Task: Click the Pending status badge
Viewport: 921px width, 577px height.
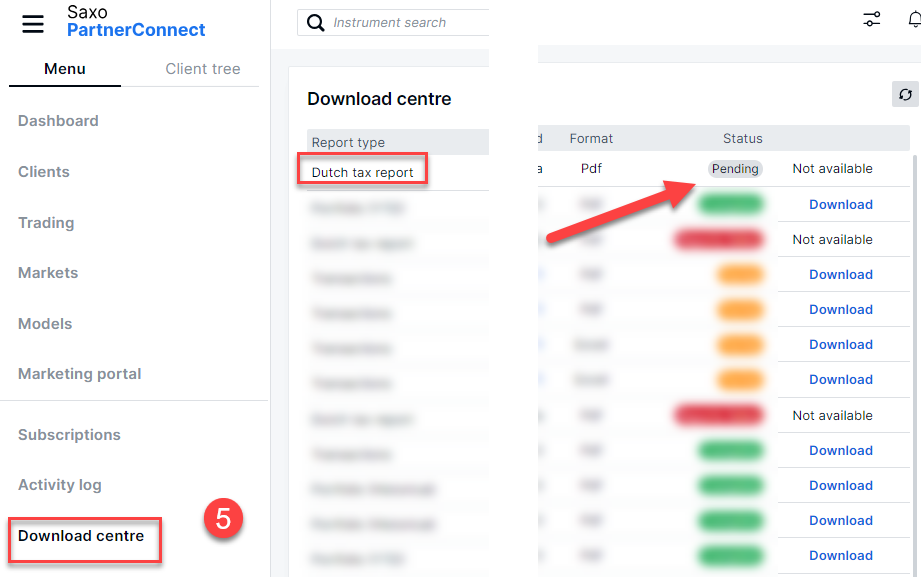Action: [735, 169]
